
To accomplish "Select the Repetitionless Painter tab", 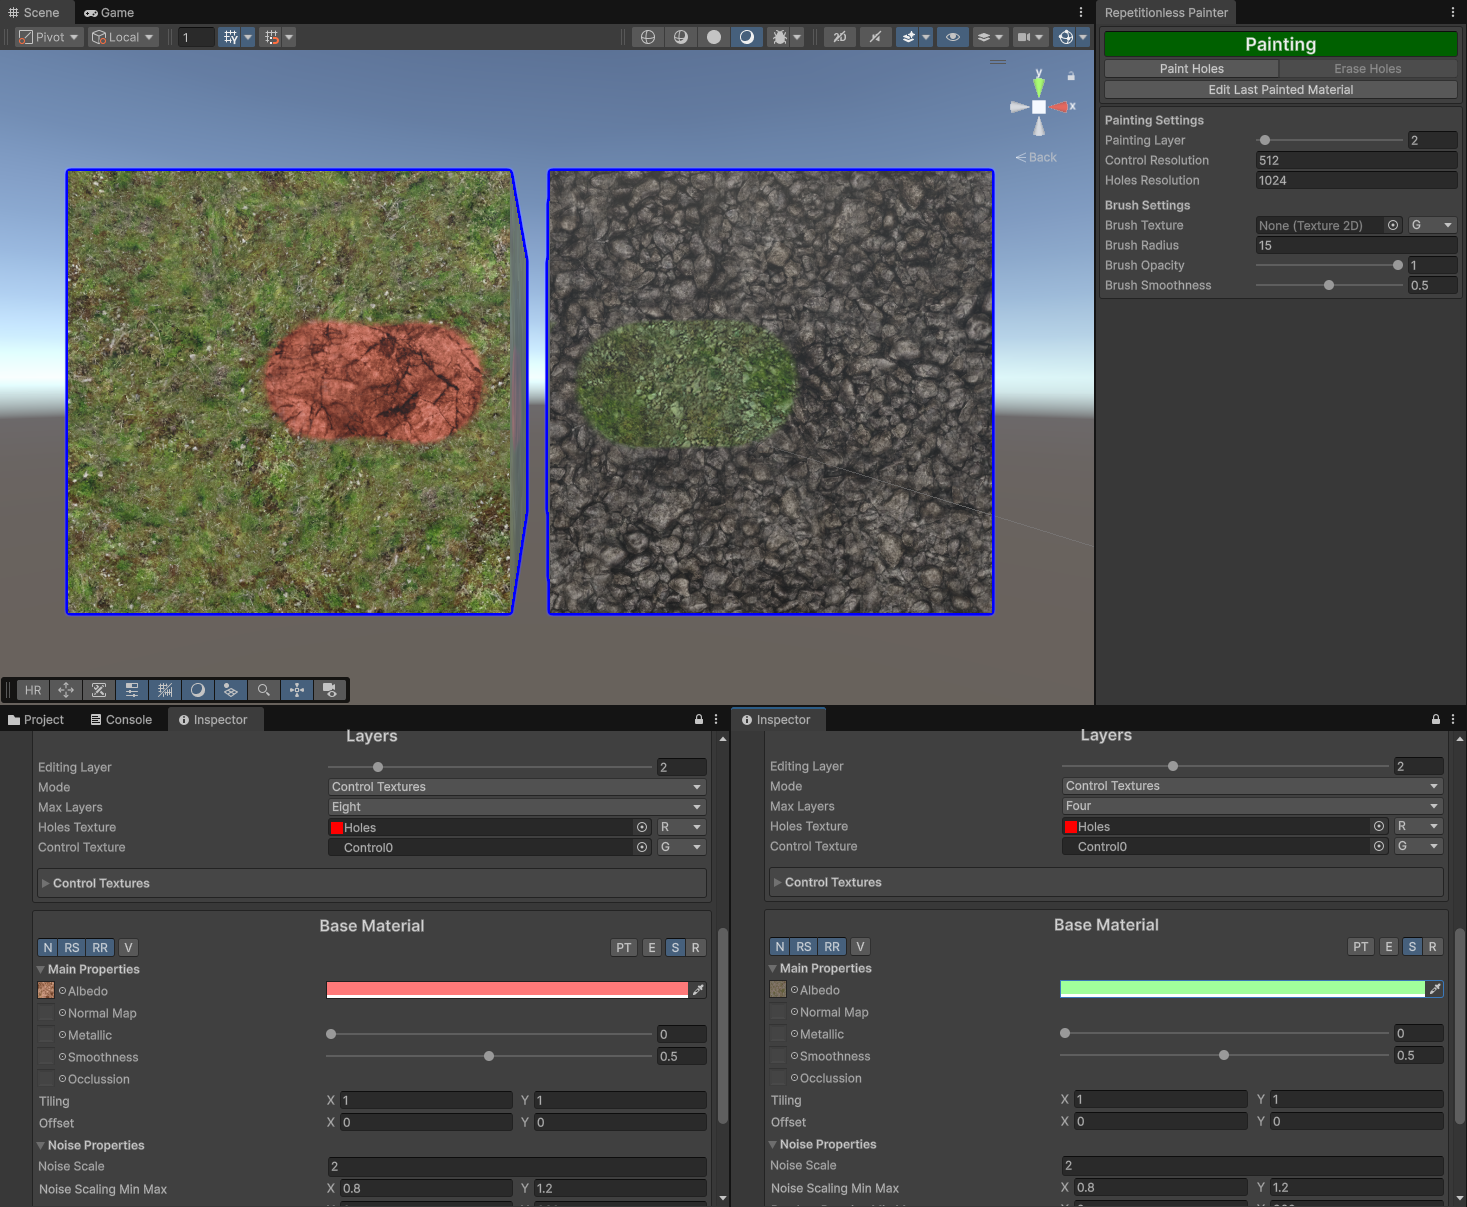I will [x=1166, y=13].
